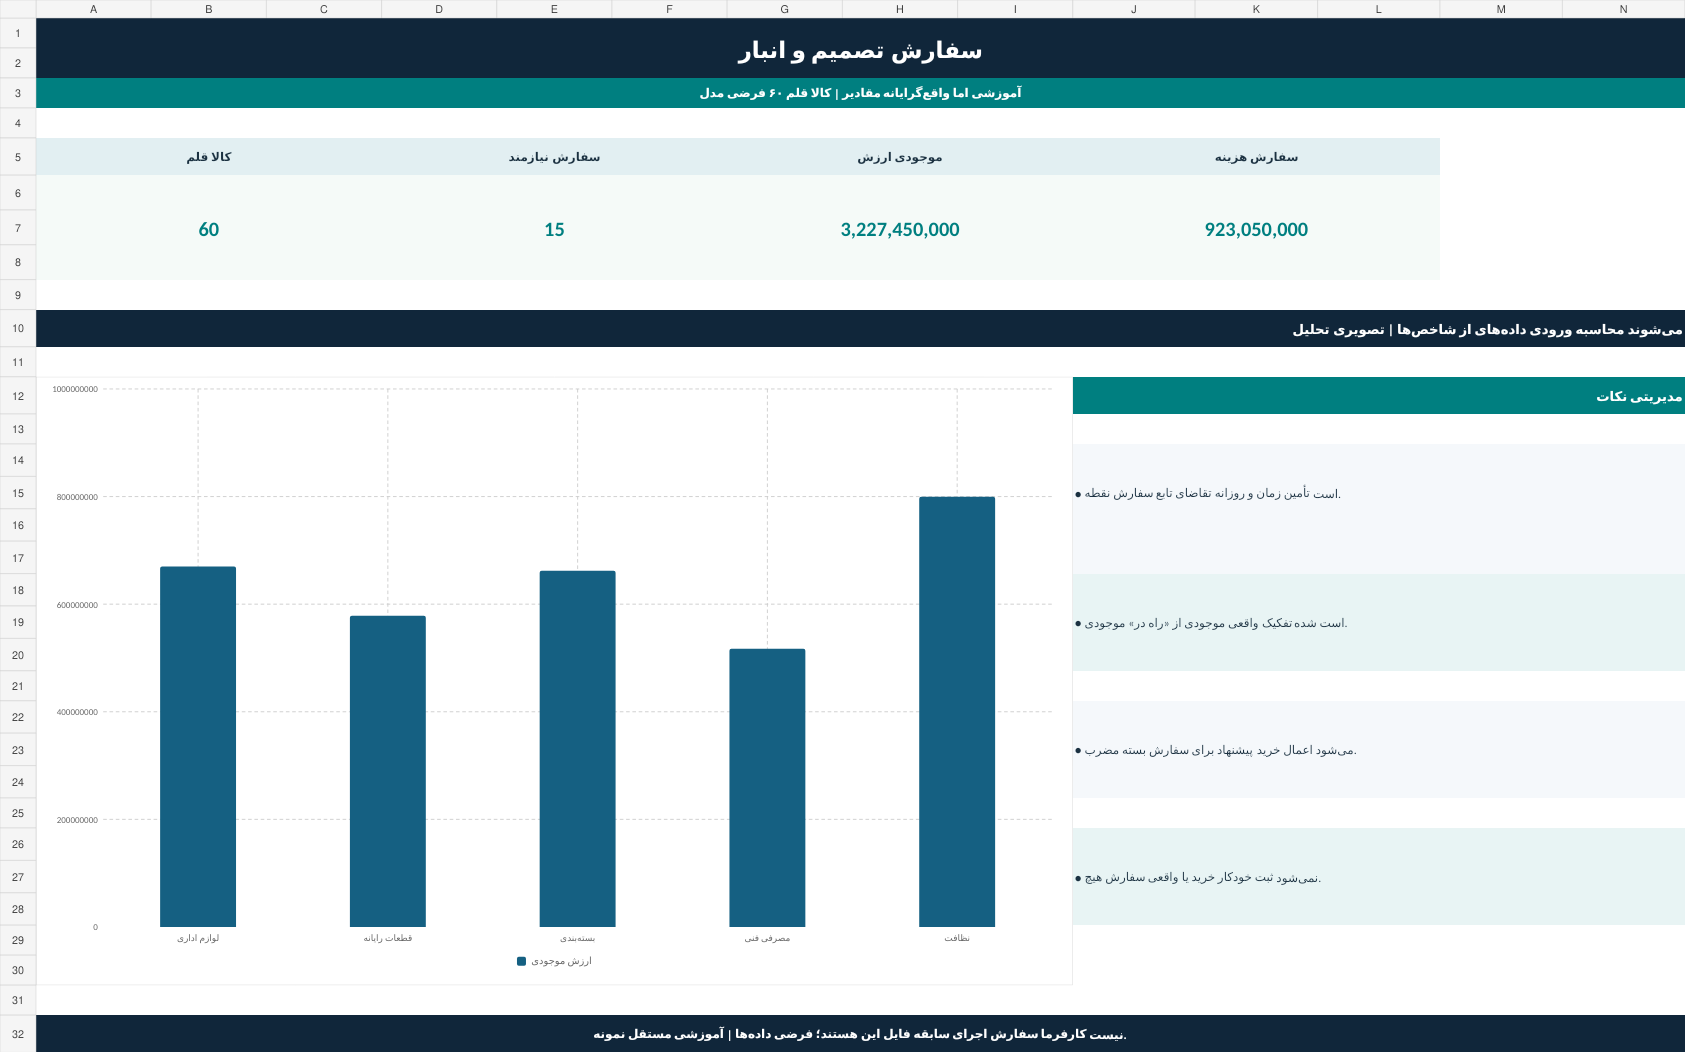Viewport: 1685px width, 1052px height.
Task: Click the dark section banner in row 10
Action: (x=860, y=329)
